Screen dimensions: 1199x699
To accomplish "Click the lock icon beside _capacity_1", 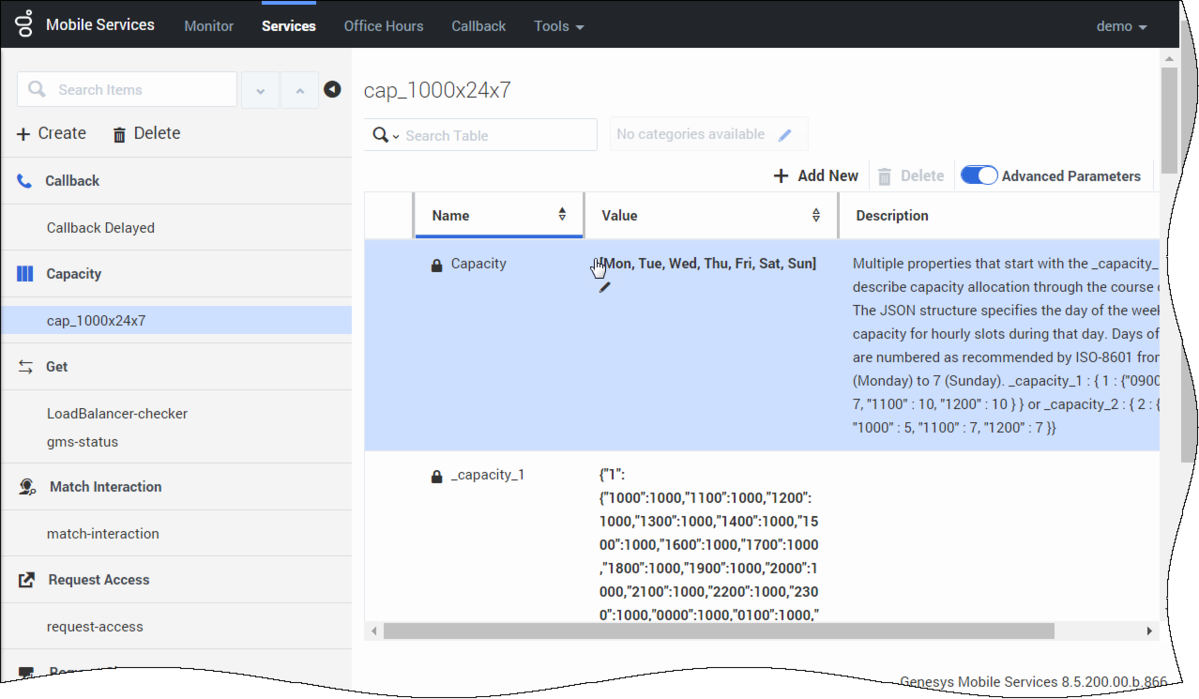I will pyautogui.click(x=437, y=476).
